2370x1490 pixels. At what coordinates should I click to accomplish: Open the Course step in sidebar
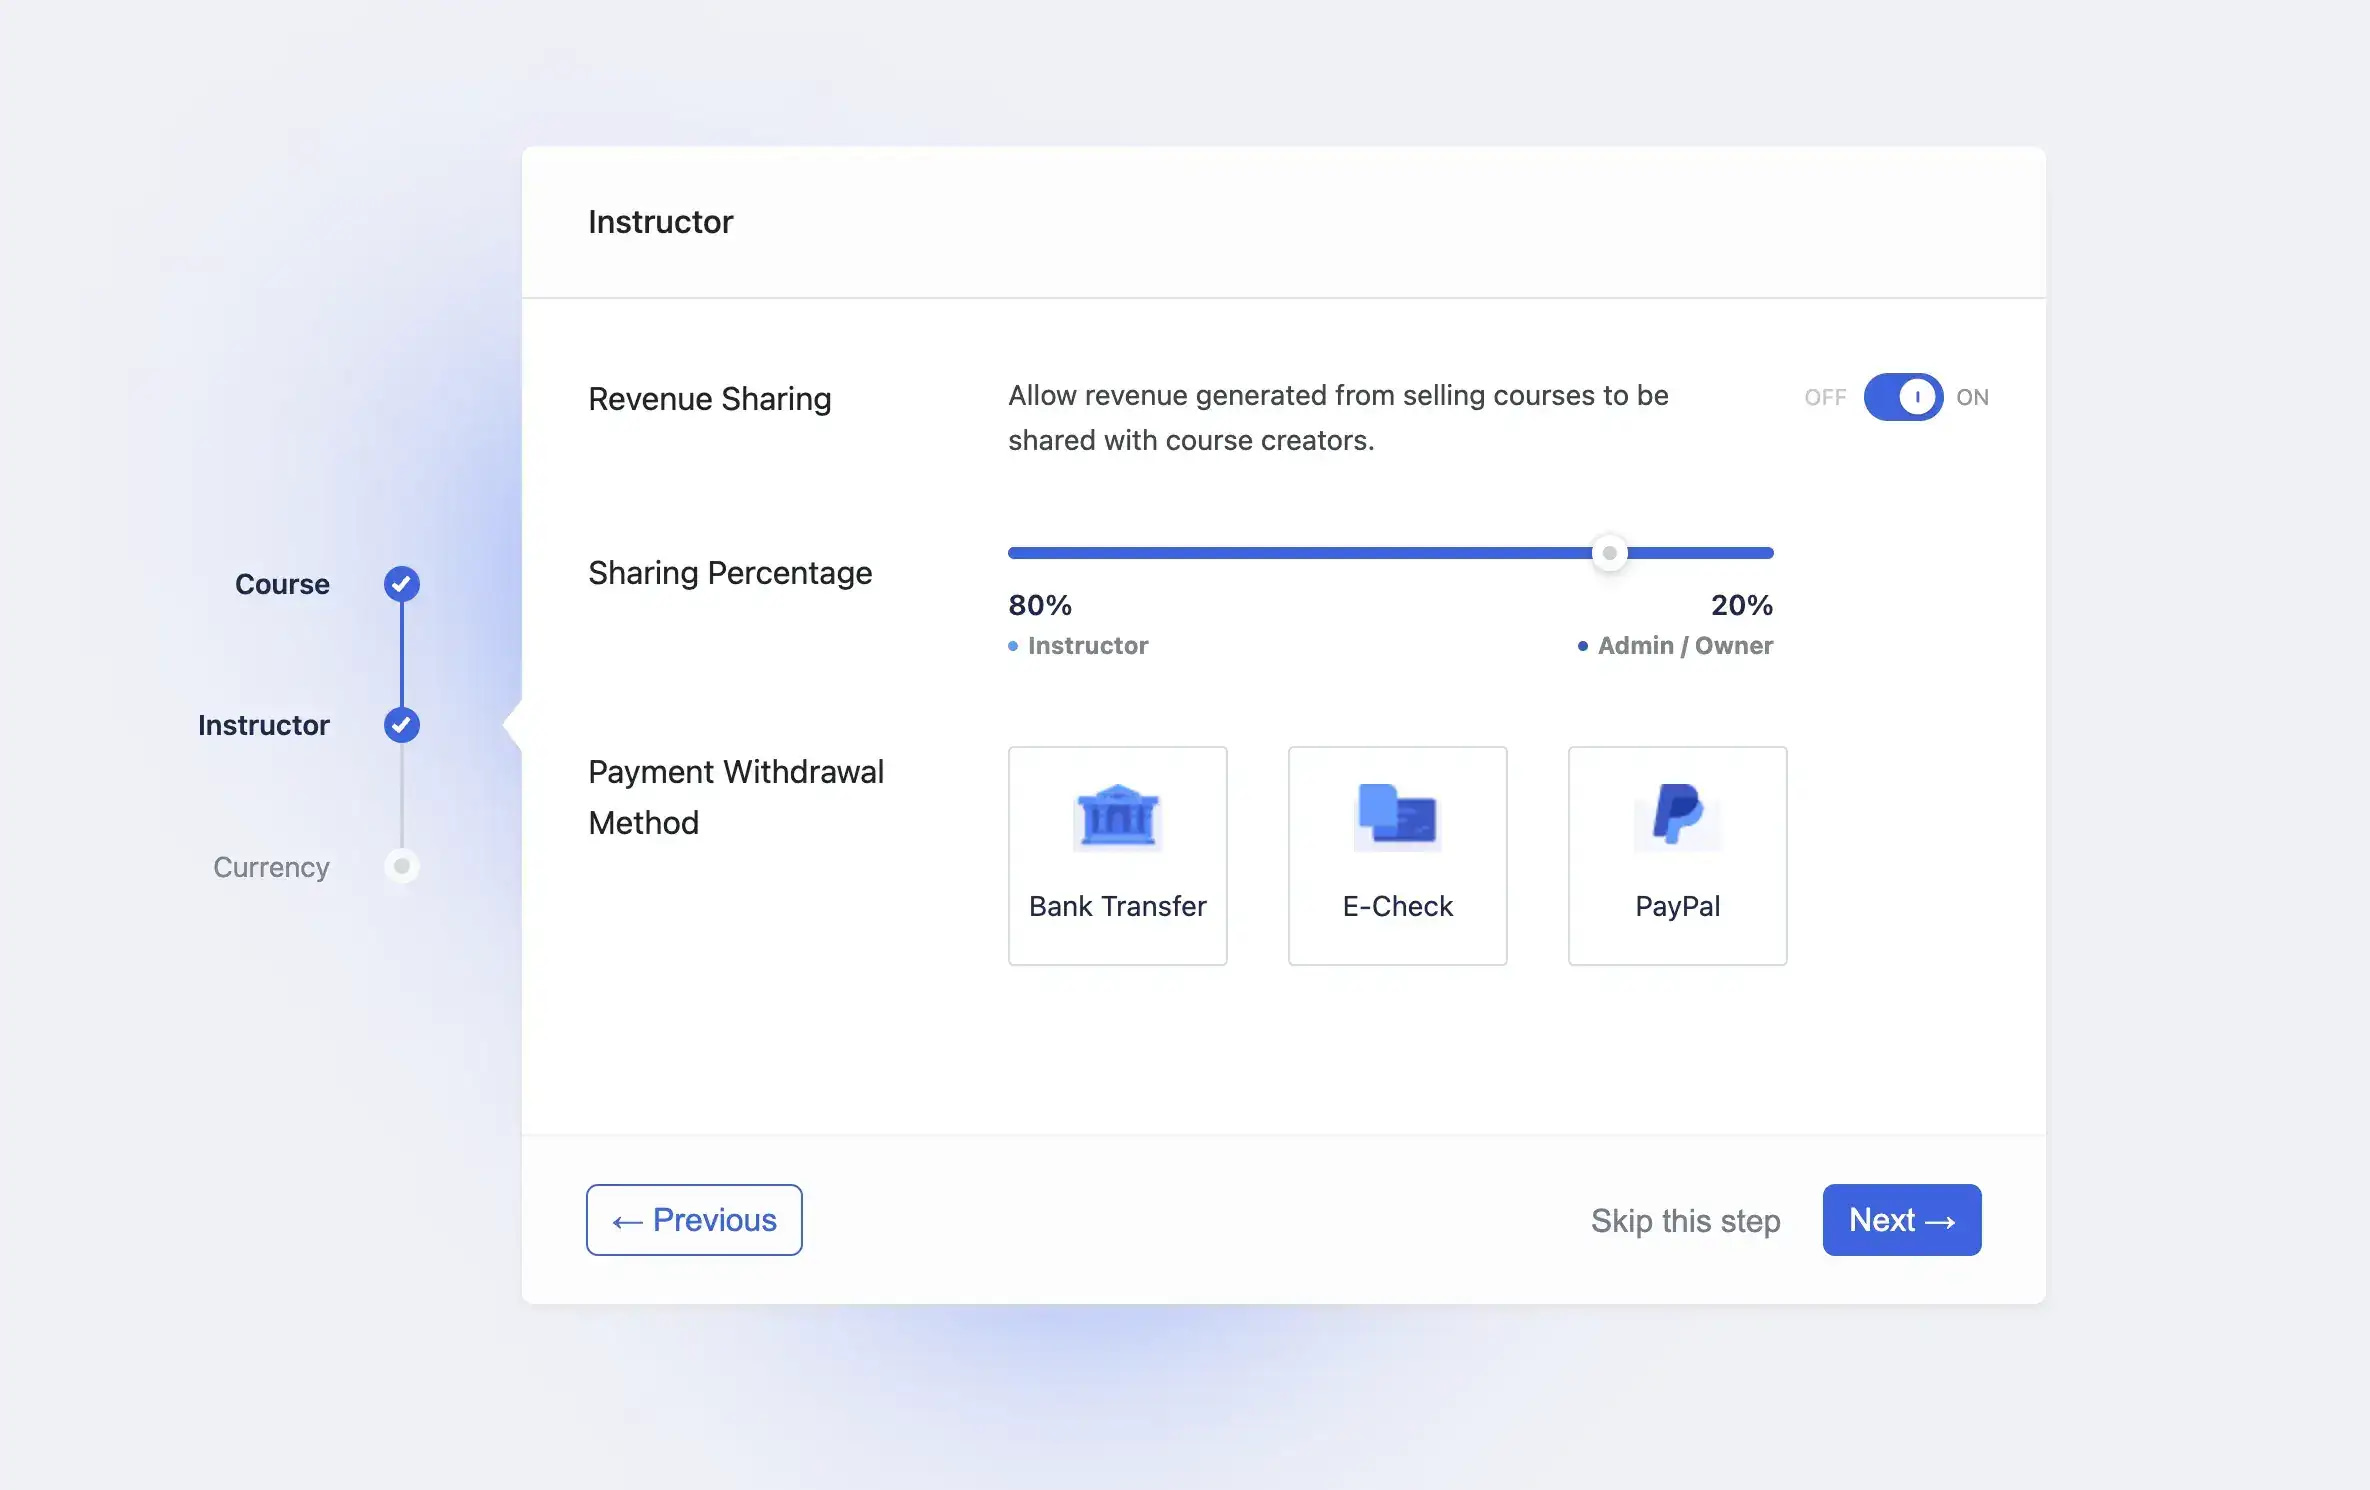(282, 584)
